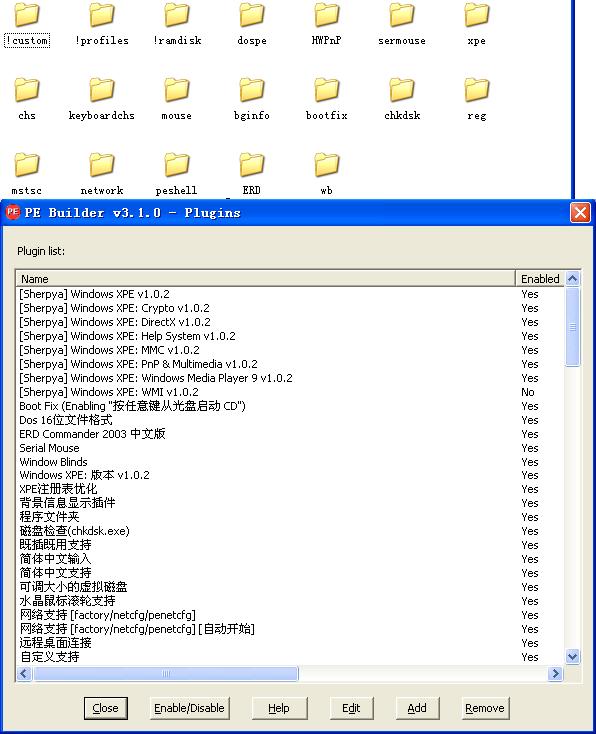The height and width of the screenshot is (734, 596).
Task: Select "XPE注册表优化" plugin row
Action: coord(290,489)
